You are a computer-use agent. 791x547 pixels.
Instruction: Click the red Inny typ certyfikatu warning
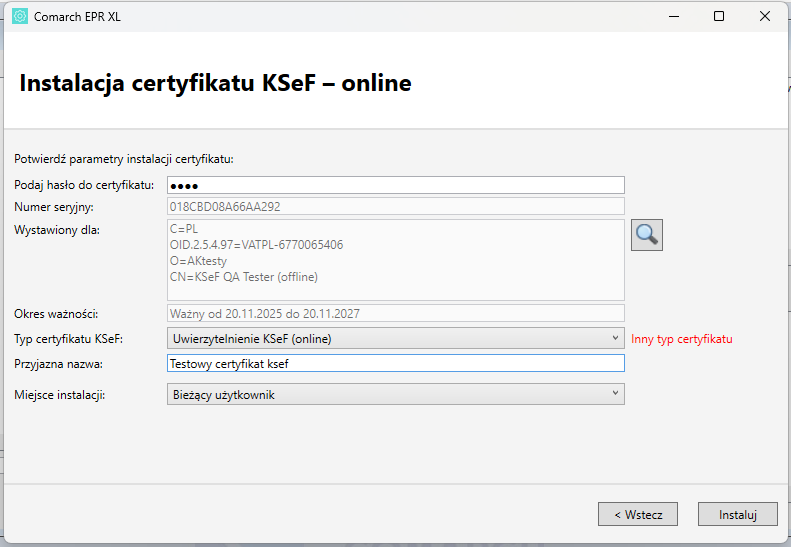click(682, 339)
